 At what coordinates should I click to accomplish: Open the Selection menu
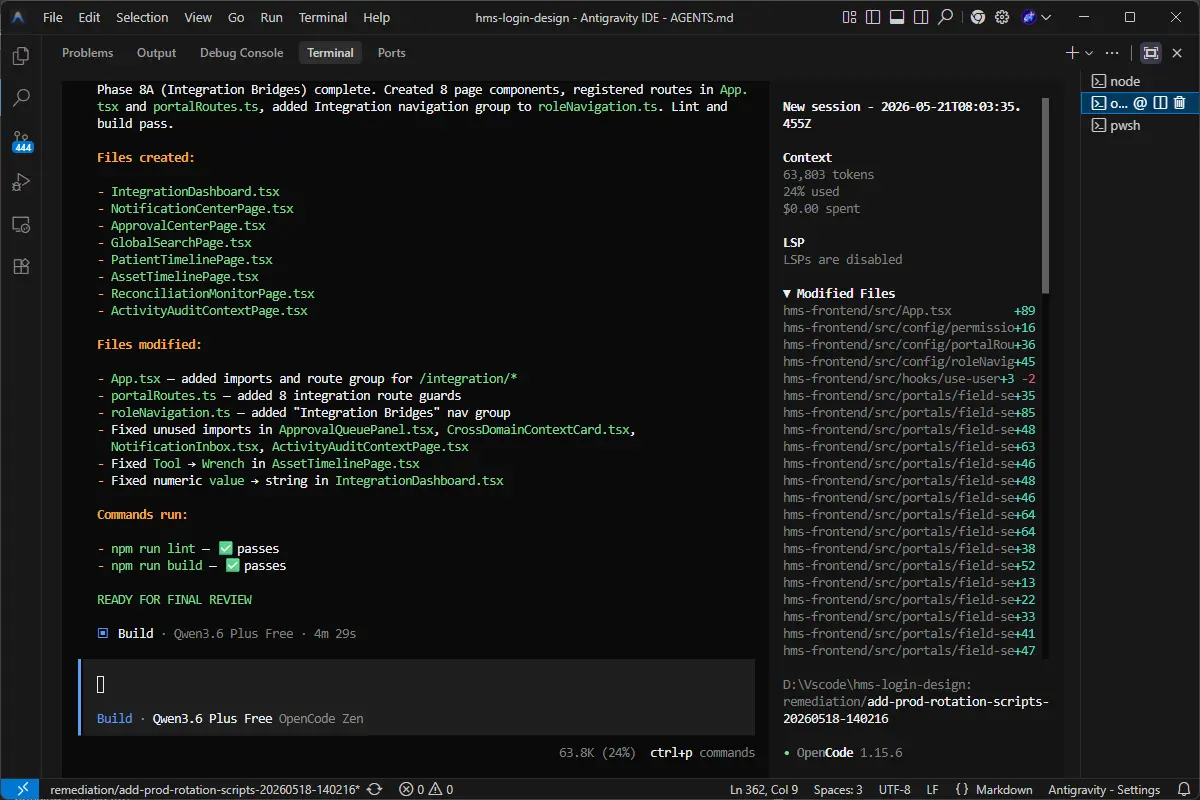point(142,17)
